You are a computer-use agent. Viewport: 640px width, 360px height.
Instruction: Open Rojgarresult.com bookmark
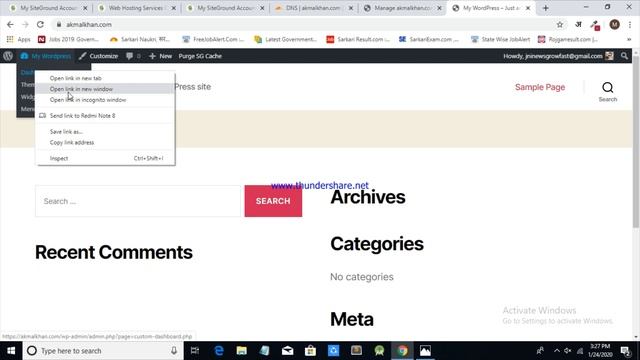[568, 39]
